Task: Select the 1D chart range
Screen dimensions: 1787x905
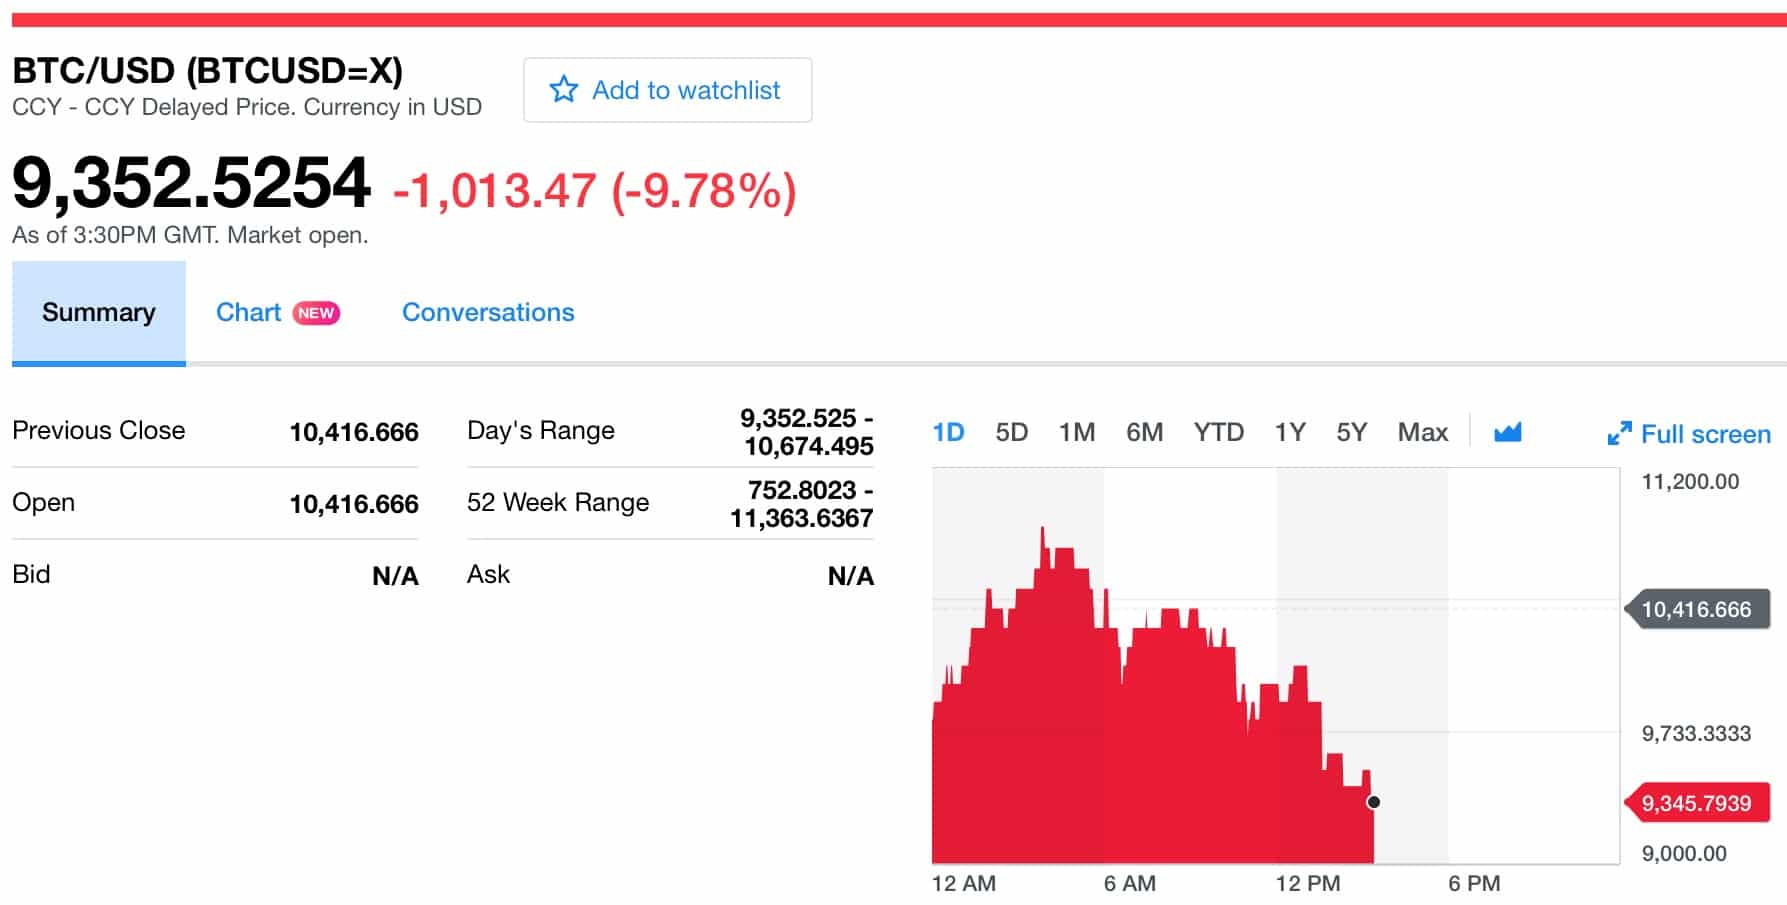Action: pos(948,432)
